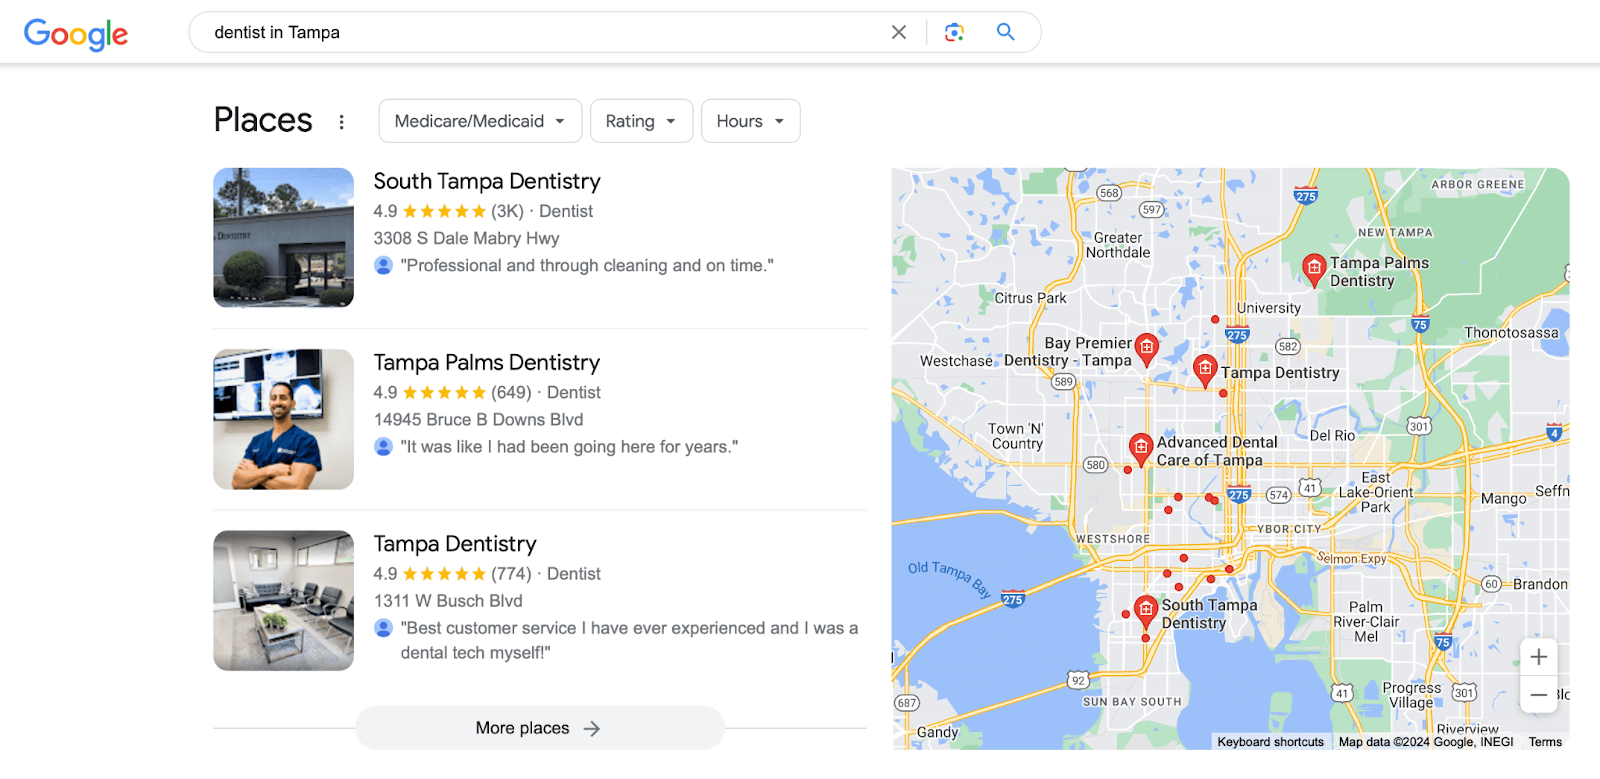Click the More places button

539,728
